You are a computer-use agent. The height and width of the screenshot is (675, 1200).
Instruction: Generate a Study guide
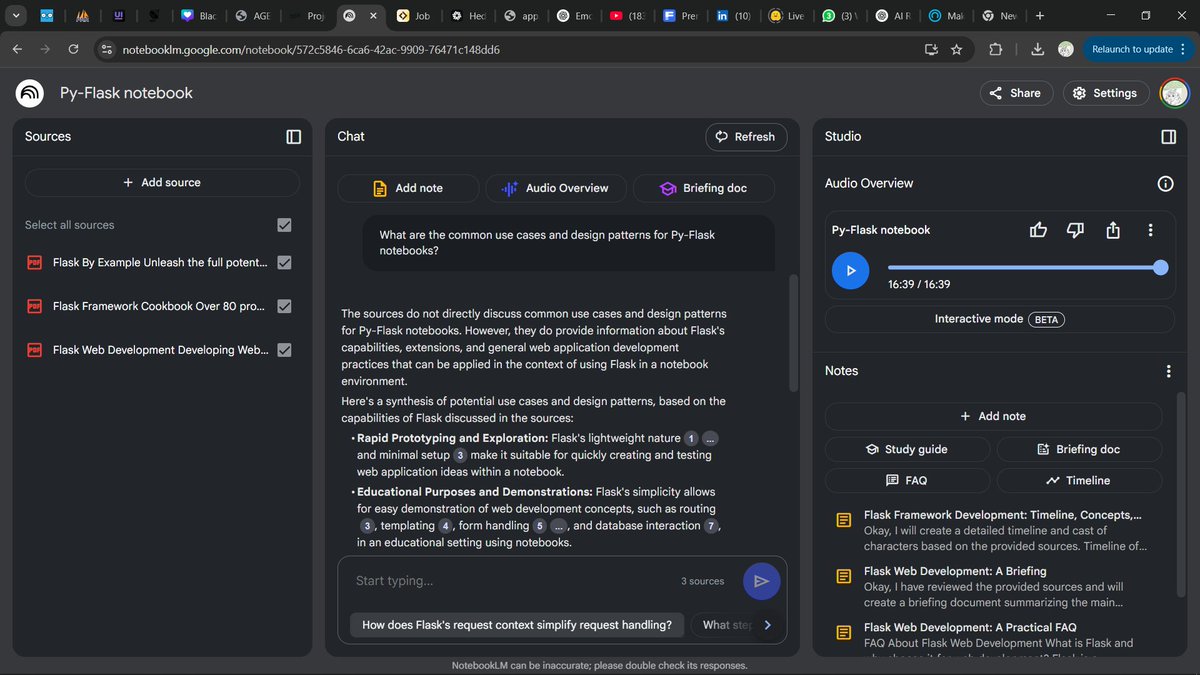907,449
